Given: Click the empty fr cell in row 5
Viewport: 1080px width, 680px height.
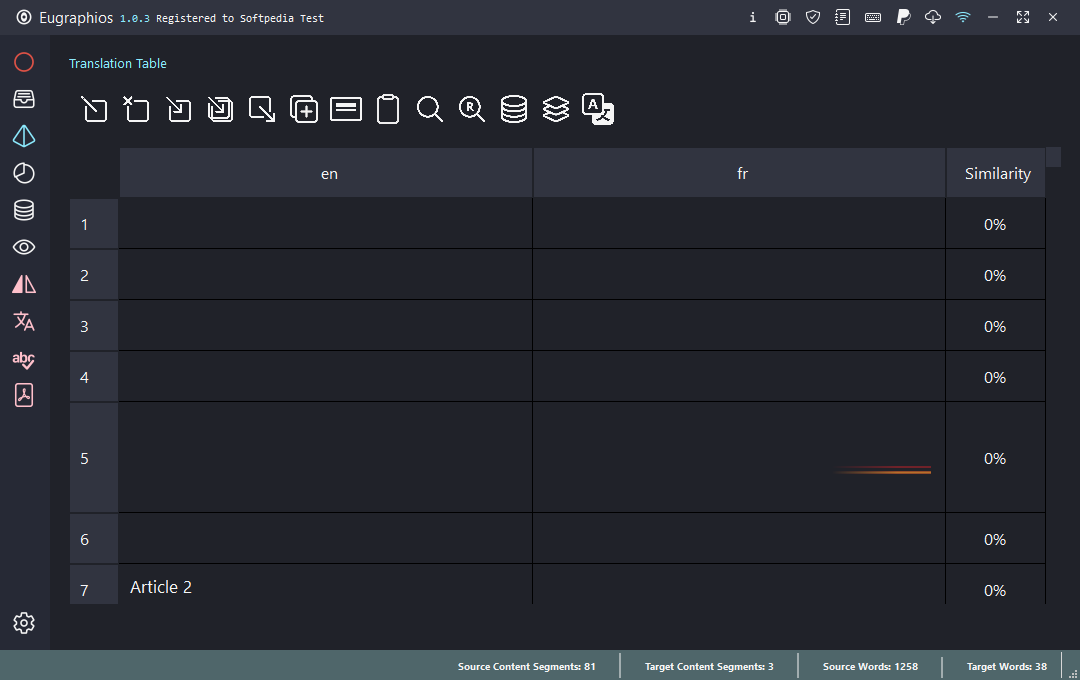Looking at the screenshot, I should [738, 458].
